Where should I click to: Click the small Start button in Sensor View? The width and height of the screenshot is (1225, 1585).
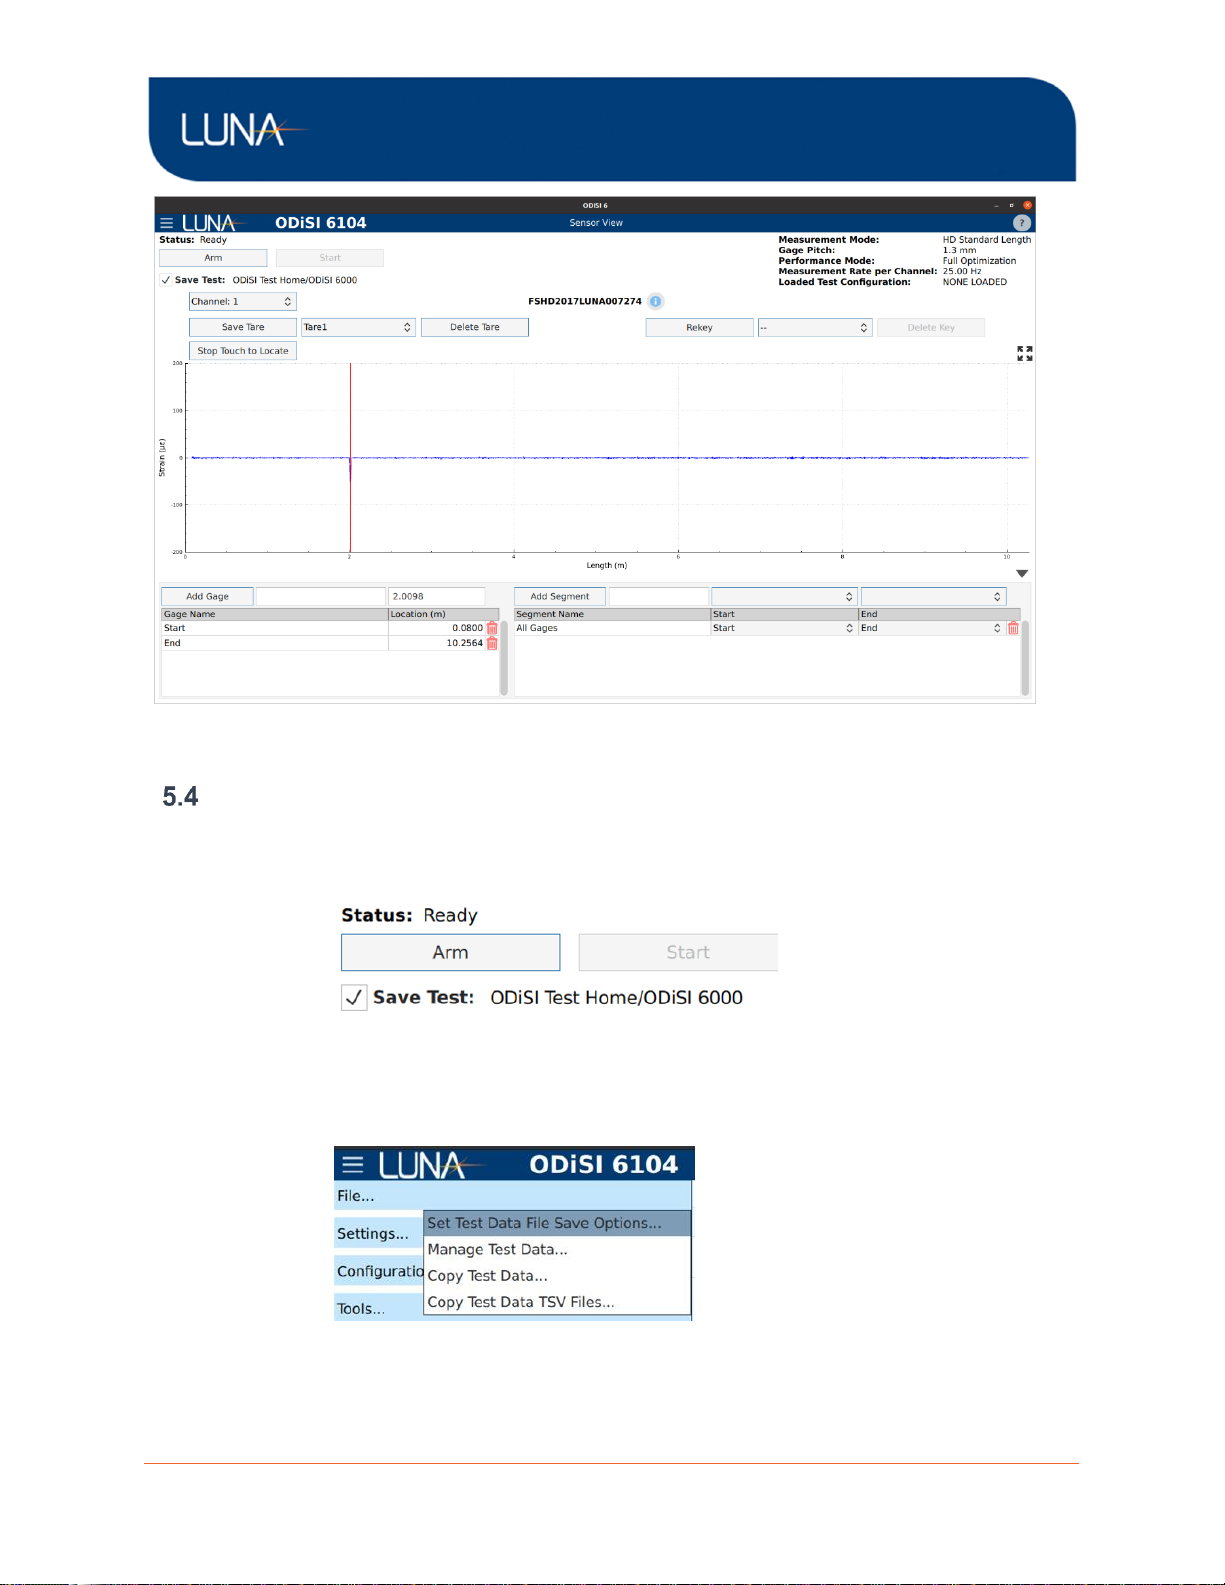pos(330,258)
